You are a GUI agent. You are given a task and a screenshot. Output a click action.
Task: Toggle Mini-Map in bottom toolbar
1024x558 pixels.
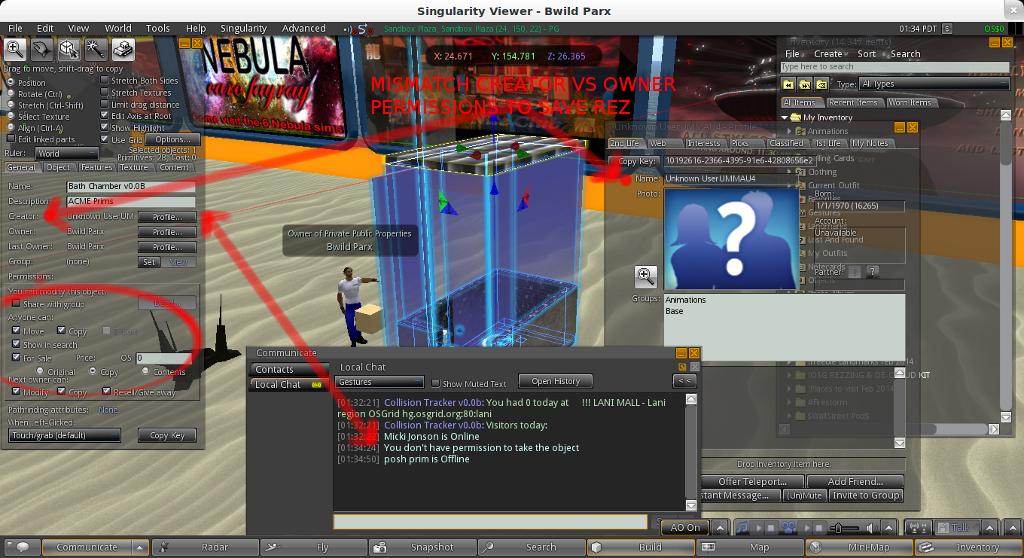[859, 548]
